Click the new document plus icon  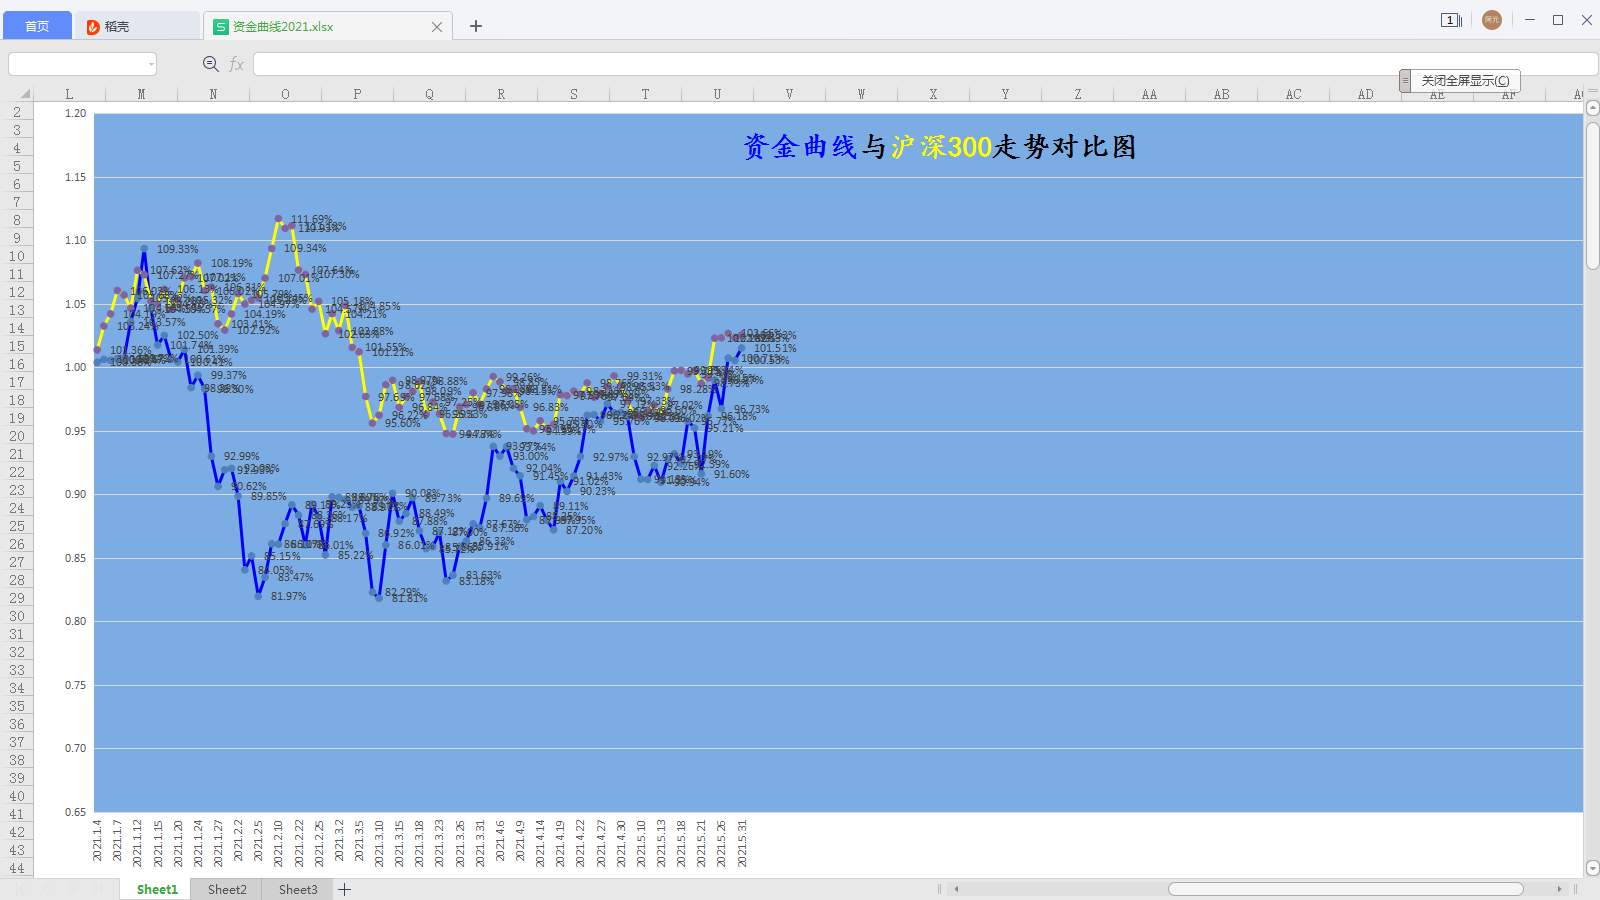pos(475,26)
